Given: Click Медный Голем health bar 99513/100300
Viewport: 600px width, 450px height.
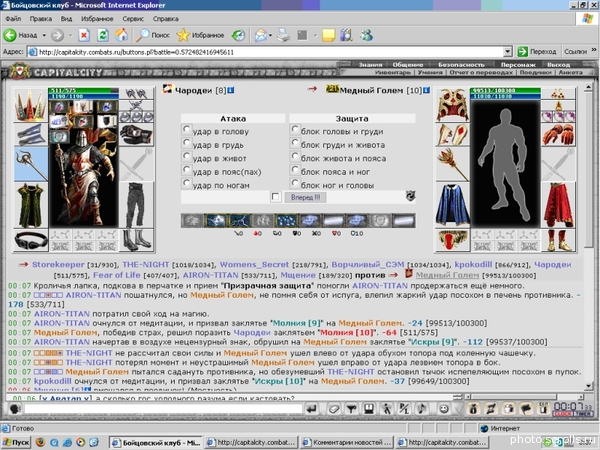Looking at the screenshot, I should [505, 91].
